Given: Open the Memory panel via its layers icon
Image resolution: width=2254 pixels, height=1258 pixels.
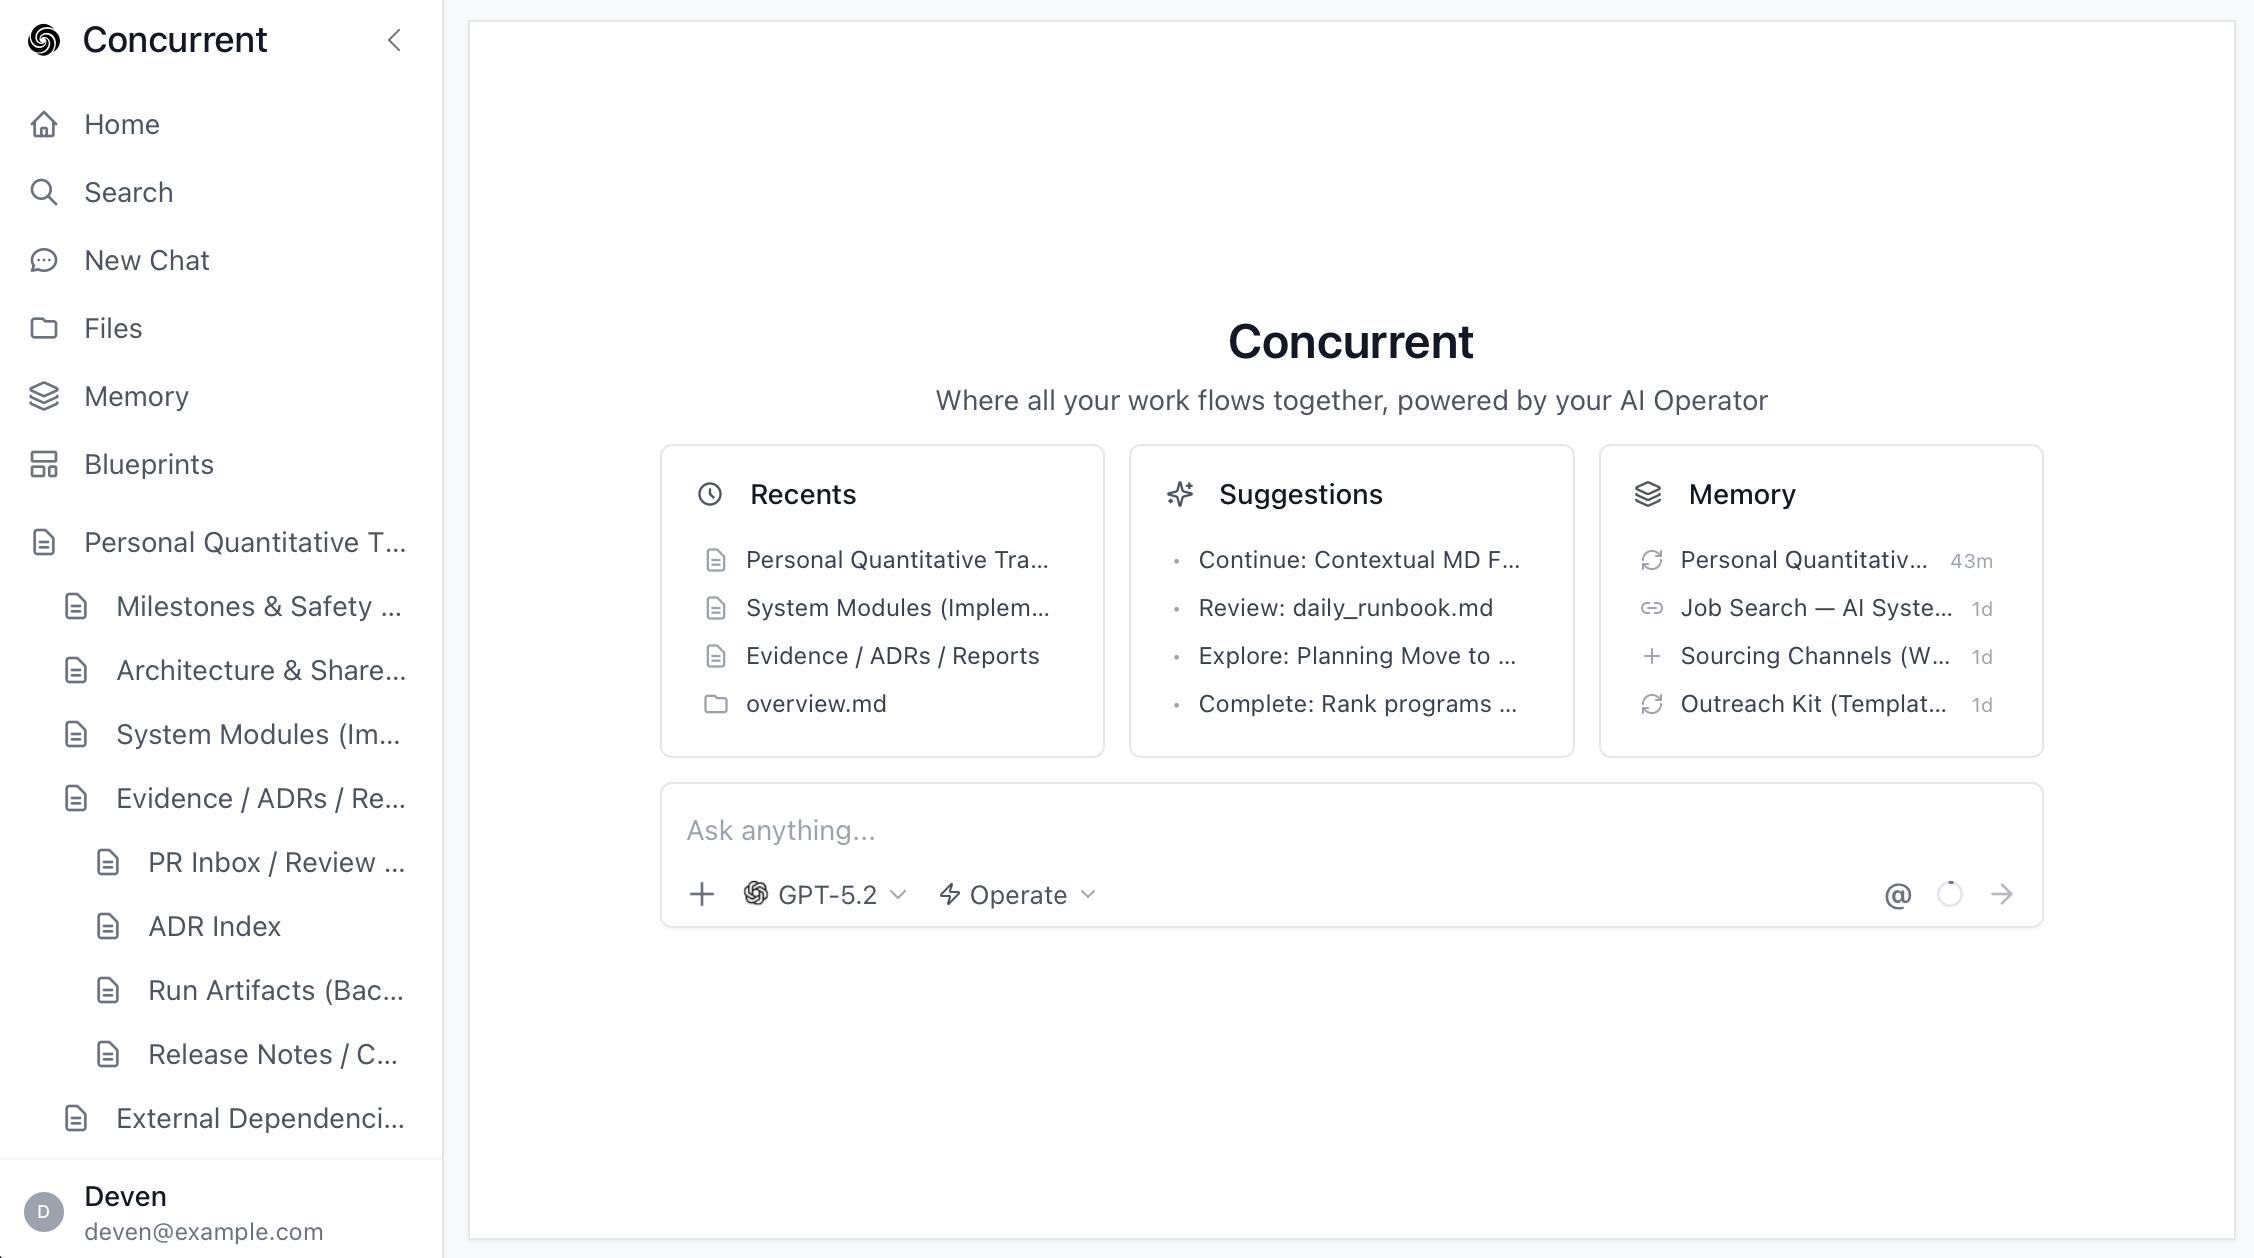Looking at the screenshot, I should pos(44,396).
